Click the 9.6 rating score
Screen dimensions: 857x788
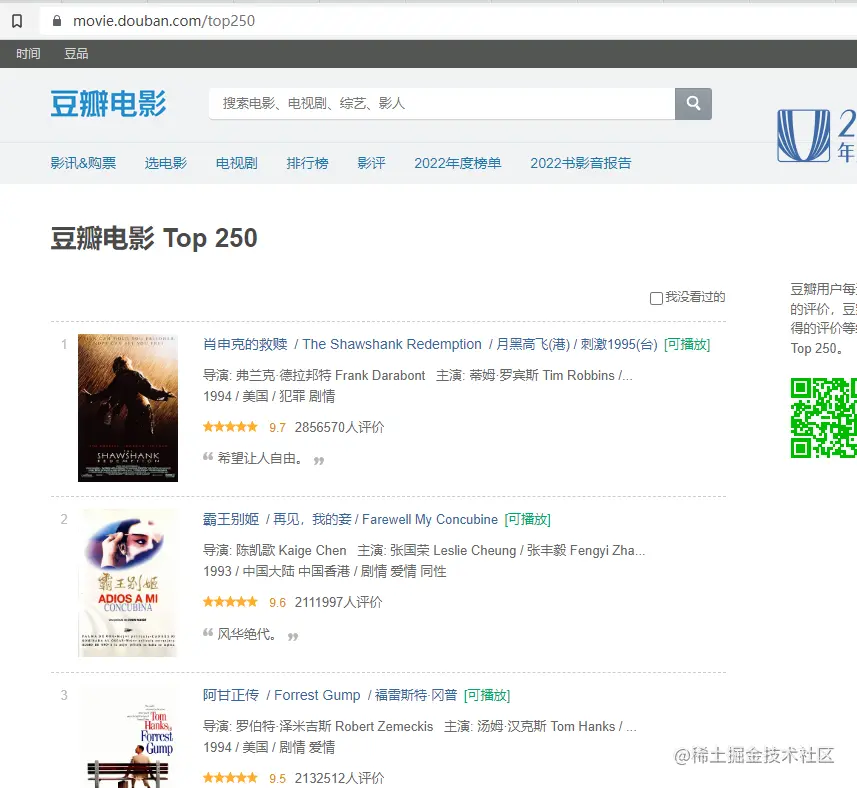[277, 603]
